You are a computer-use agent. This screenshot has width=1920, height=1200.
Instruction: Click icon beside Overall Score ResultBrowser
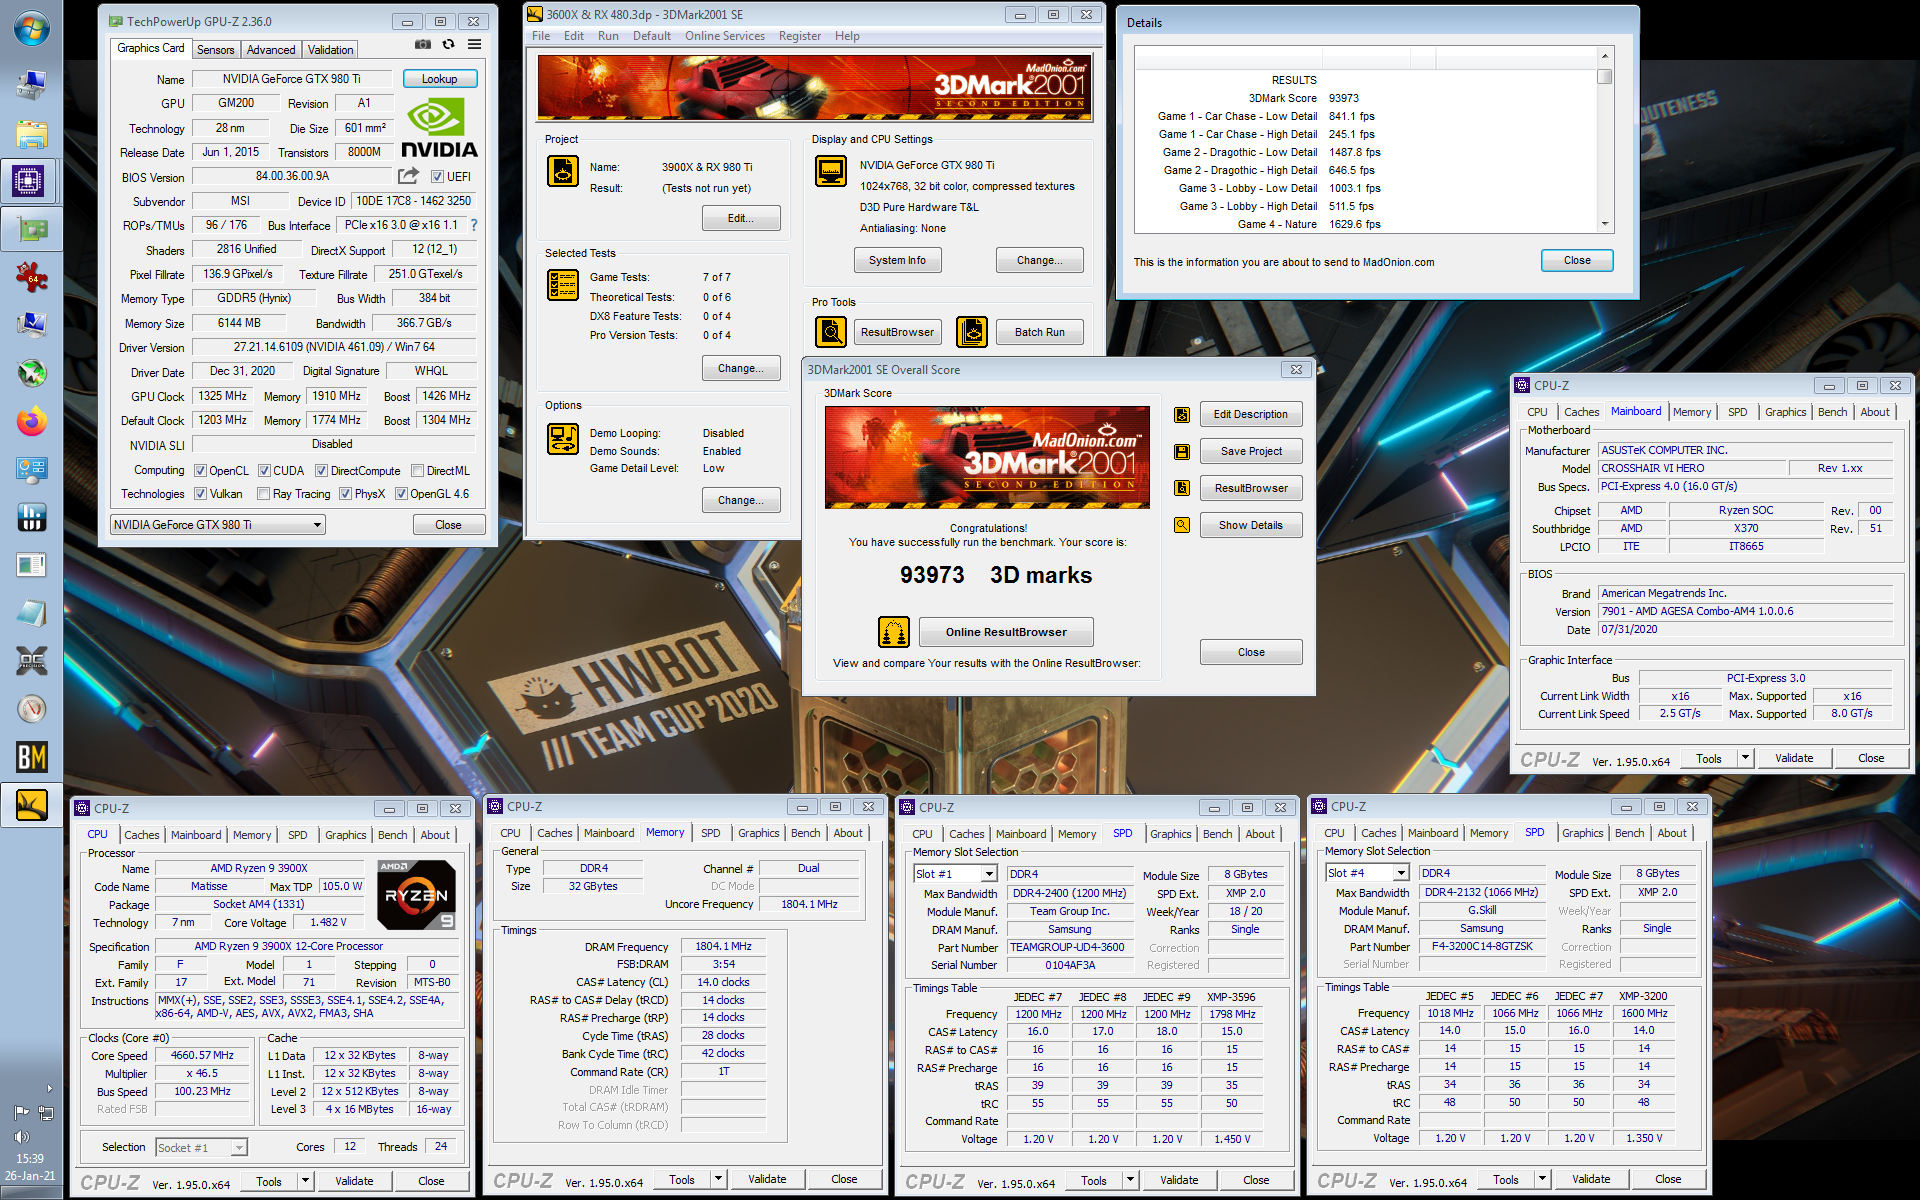[x=1182, y=488]
